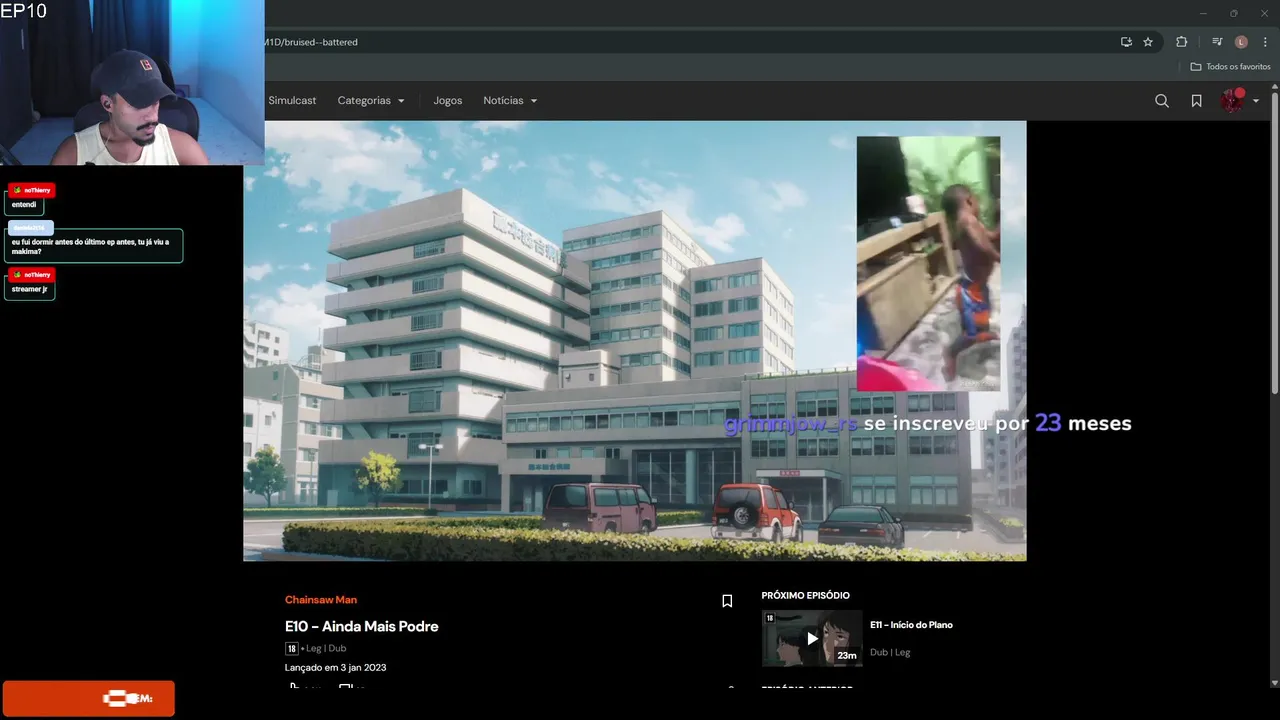
Task: Click the 18 age rating badge under title
Action: (x=291, y=648)
